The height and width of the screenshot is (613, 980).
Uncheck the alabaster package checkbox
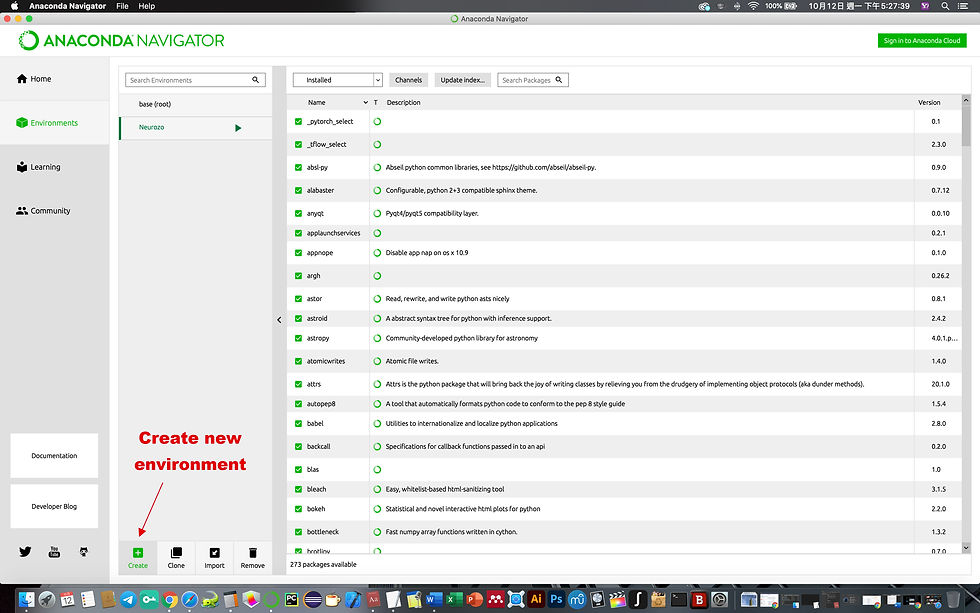pyautogui.click(x=298, y=190)
